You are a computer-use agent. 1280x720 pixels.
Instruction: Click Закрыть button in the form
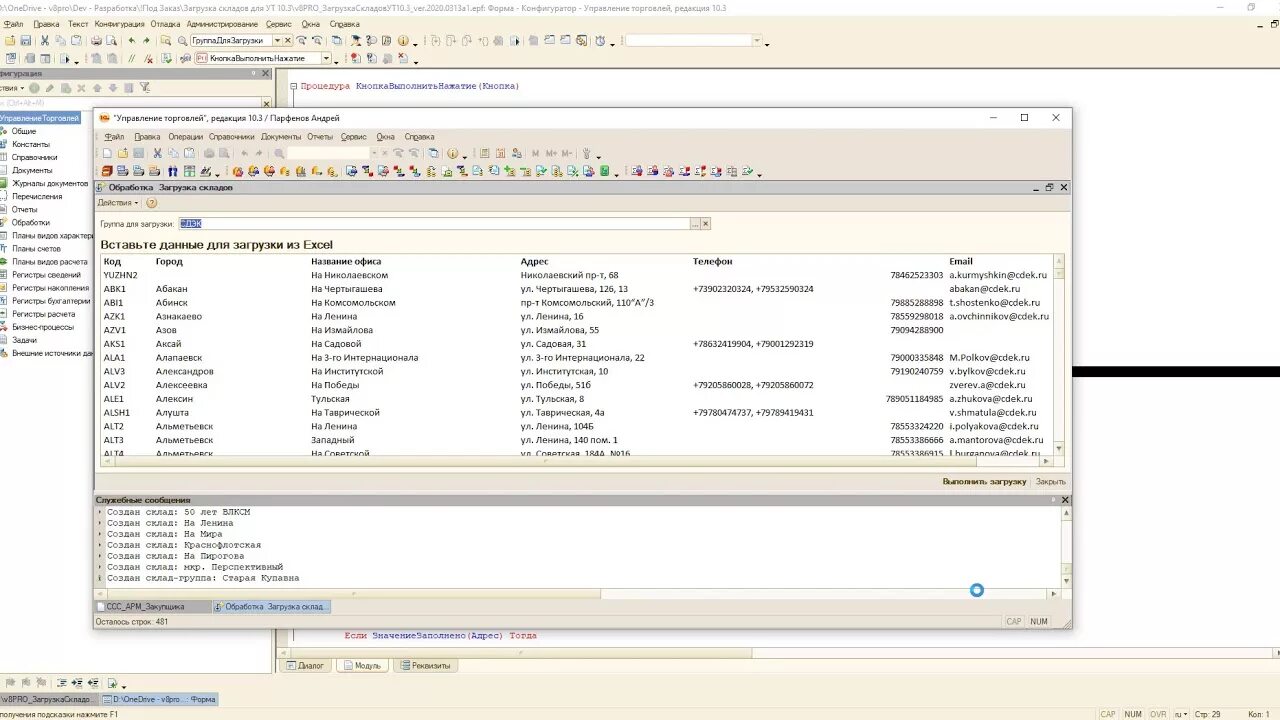click(x=1050, y=482)
